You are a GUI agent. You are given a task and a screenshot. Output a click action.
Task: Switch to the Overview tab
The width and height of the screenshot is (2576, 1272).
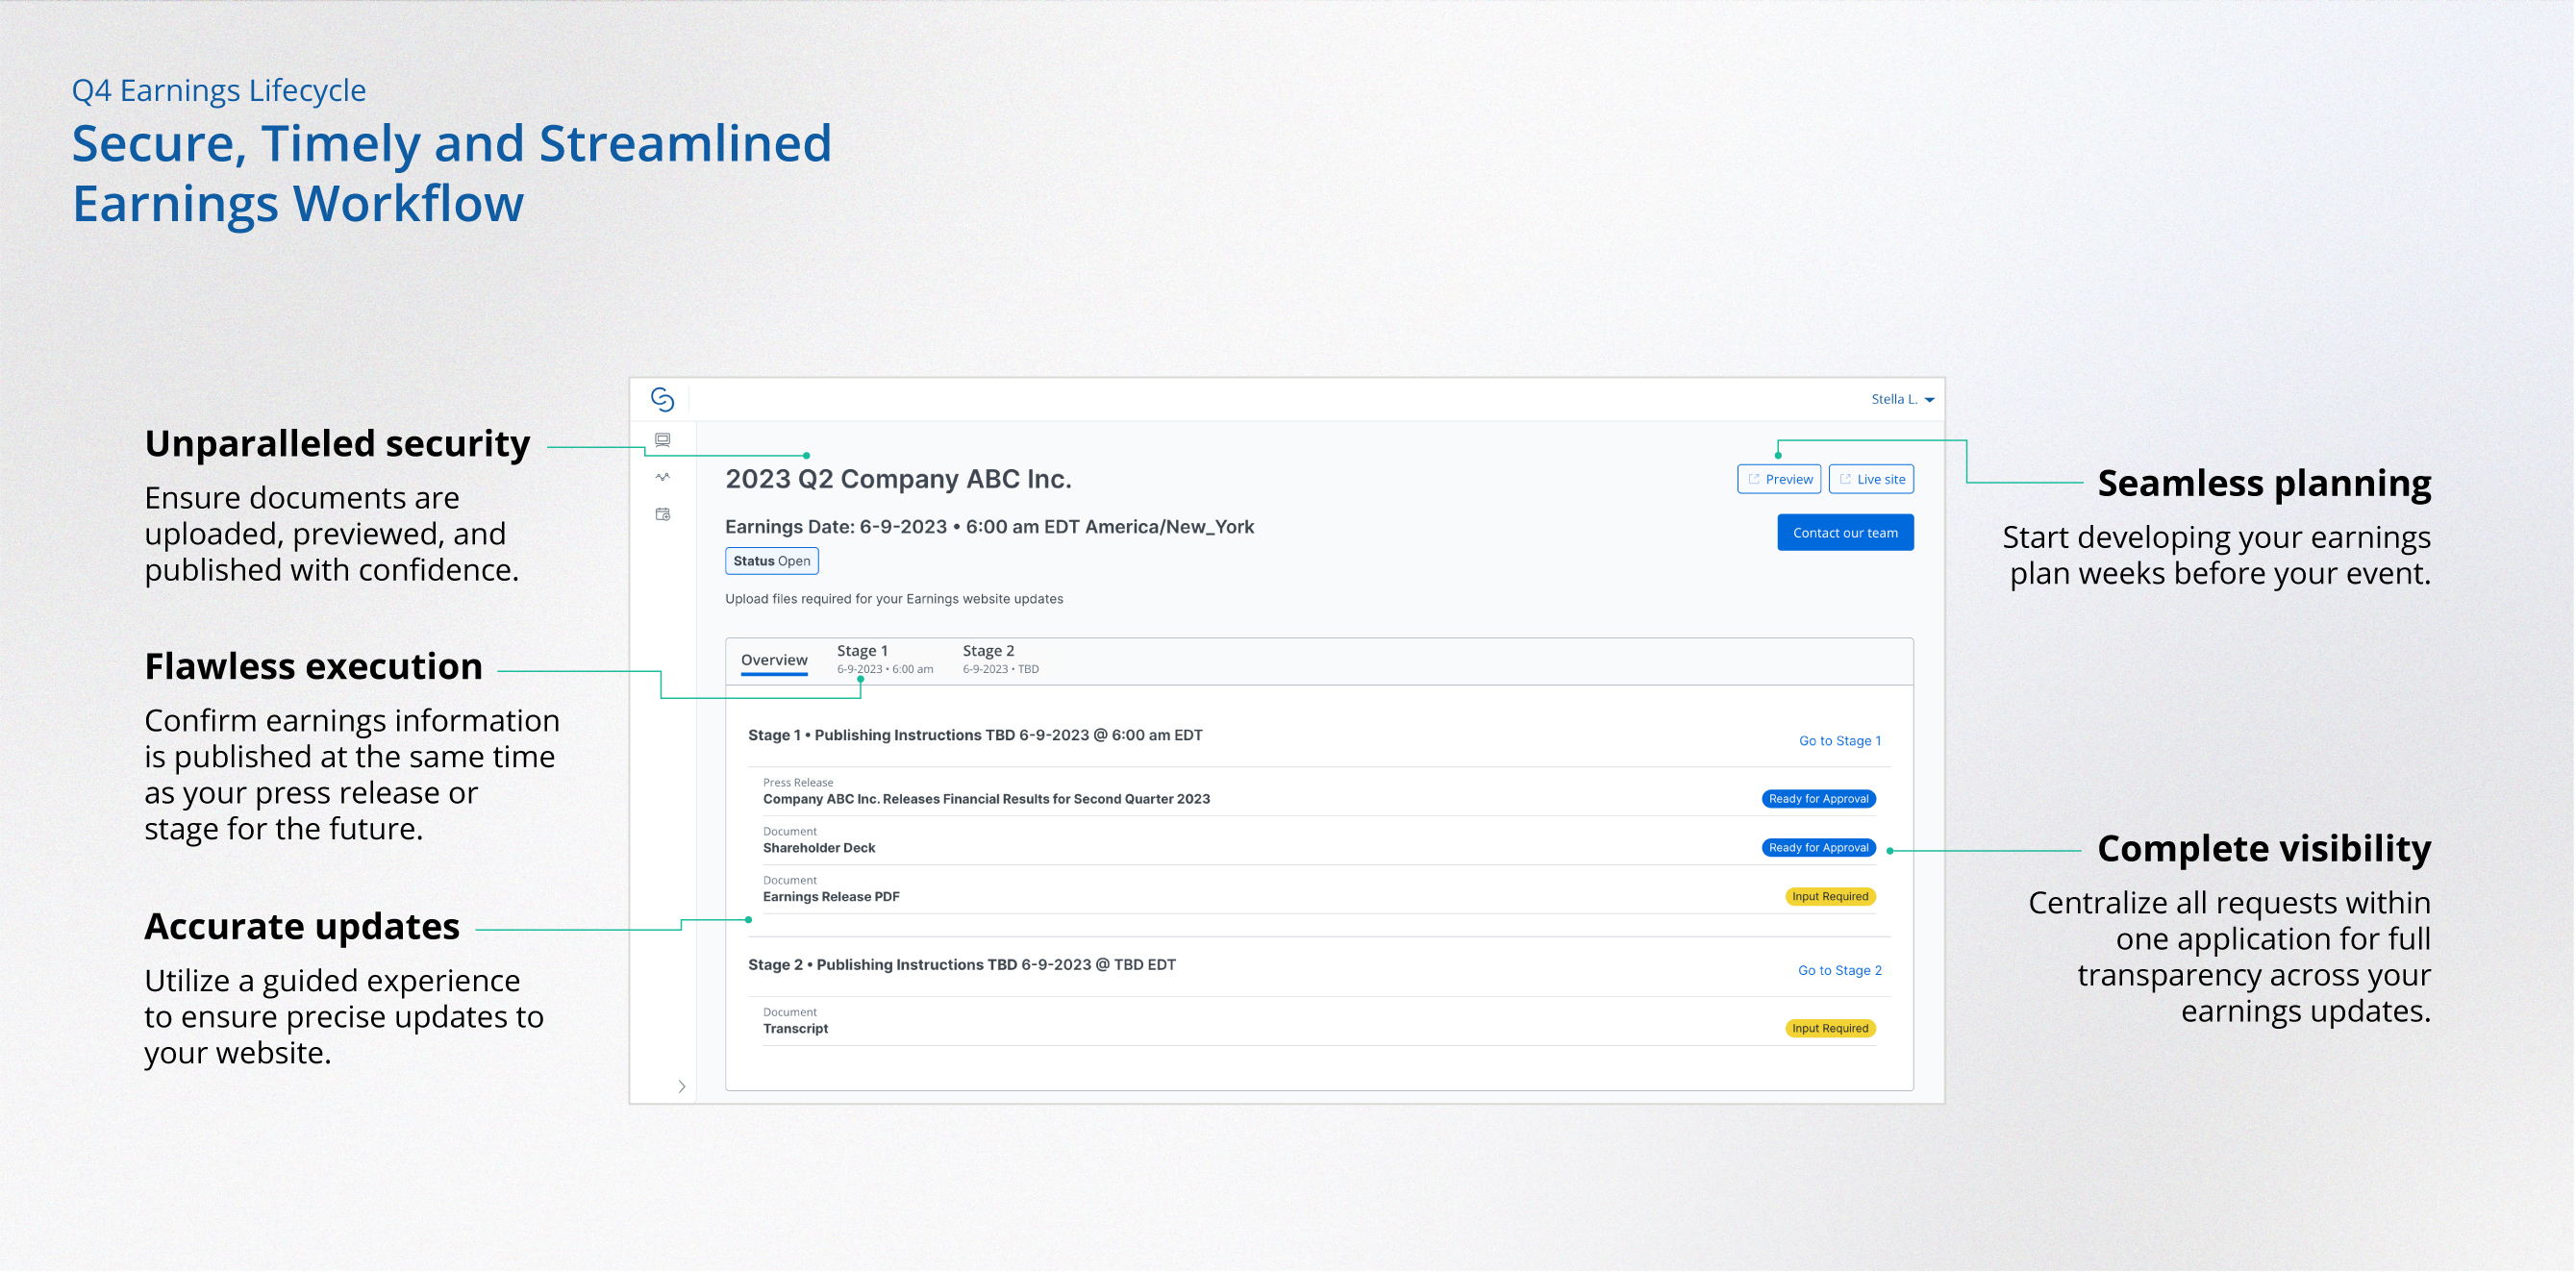(x=774, y=660)
